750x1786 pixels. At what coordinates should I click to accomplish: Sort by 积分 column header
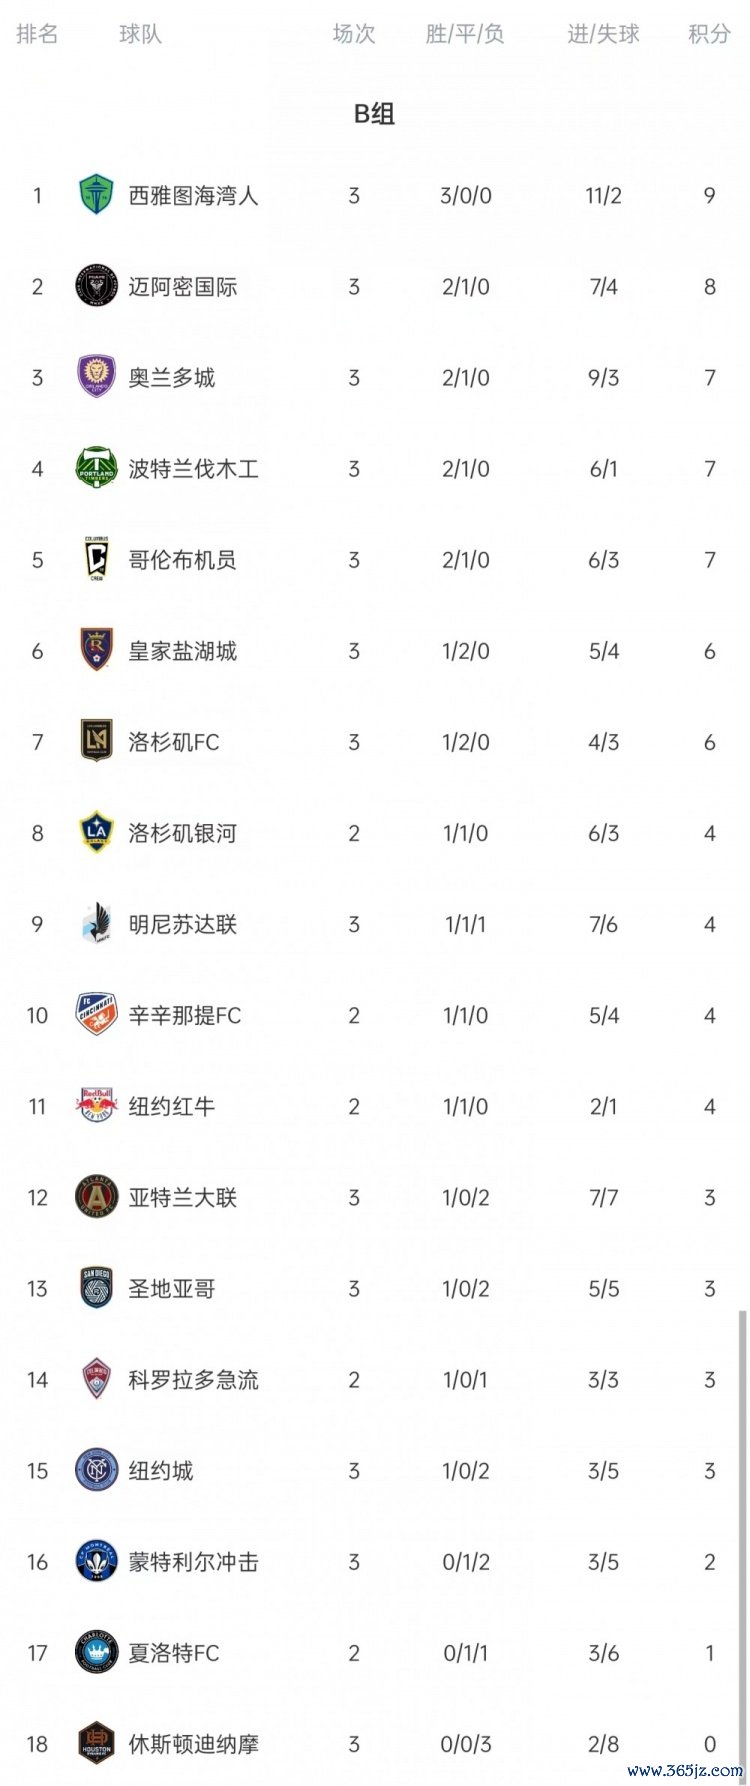point(709,34)
